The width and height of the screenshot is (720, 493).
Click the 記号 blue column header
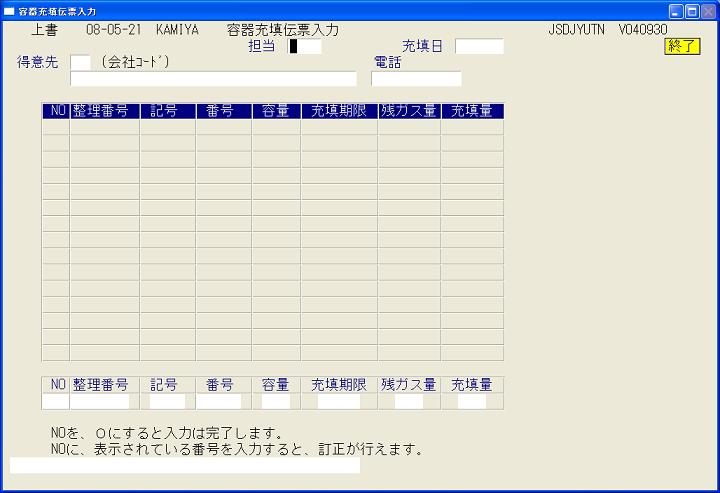168,111
